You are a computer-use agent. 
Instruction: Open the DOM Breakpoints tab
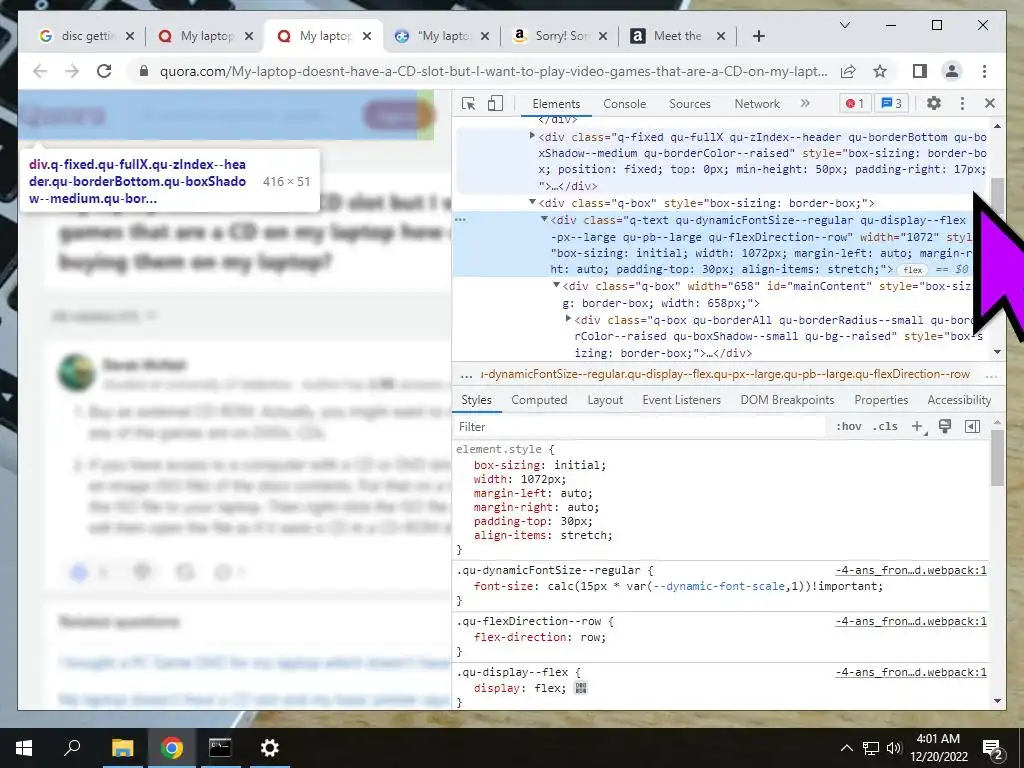[787, 400]
